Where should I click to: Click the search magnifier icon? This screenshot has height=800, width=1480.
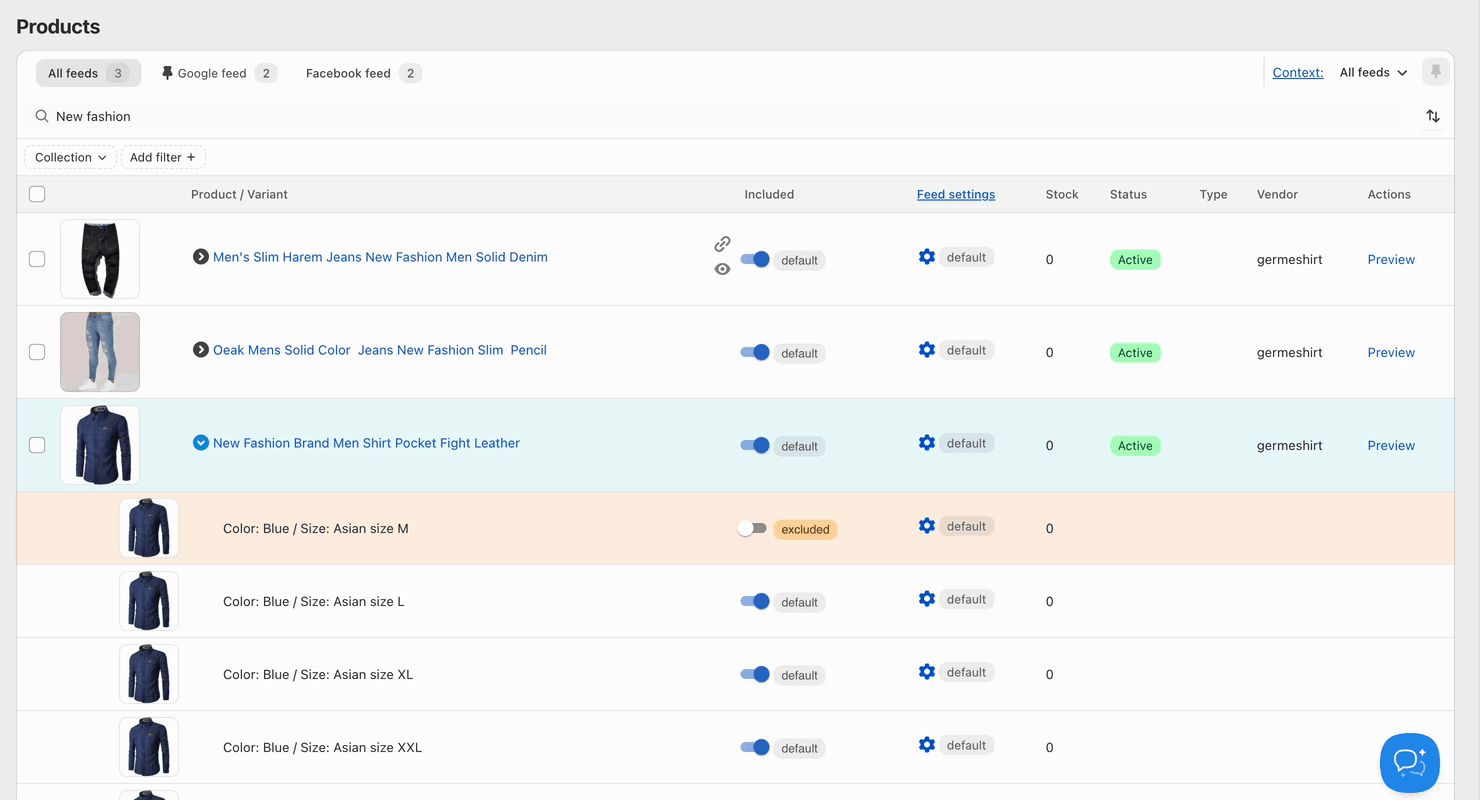coord(42,117)
